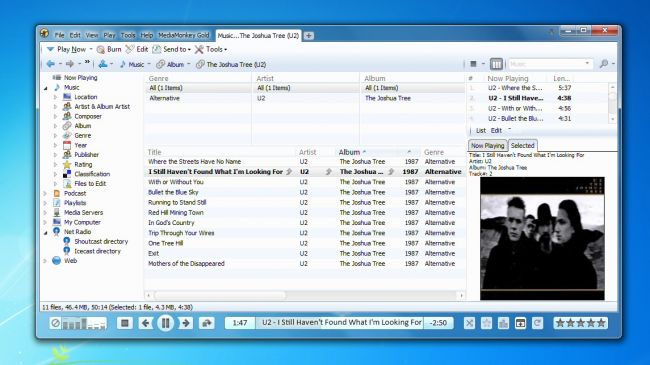Toggle the equalizer icon in player bar
Screen dimensions: 650x365
point(503,323)
